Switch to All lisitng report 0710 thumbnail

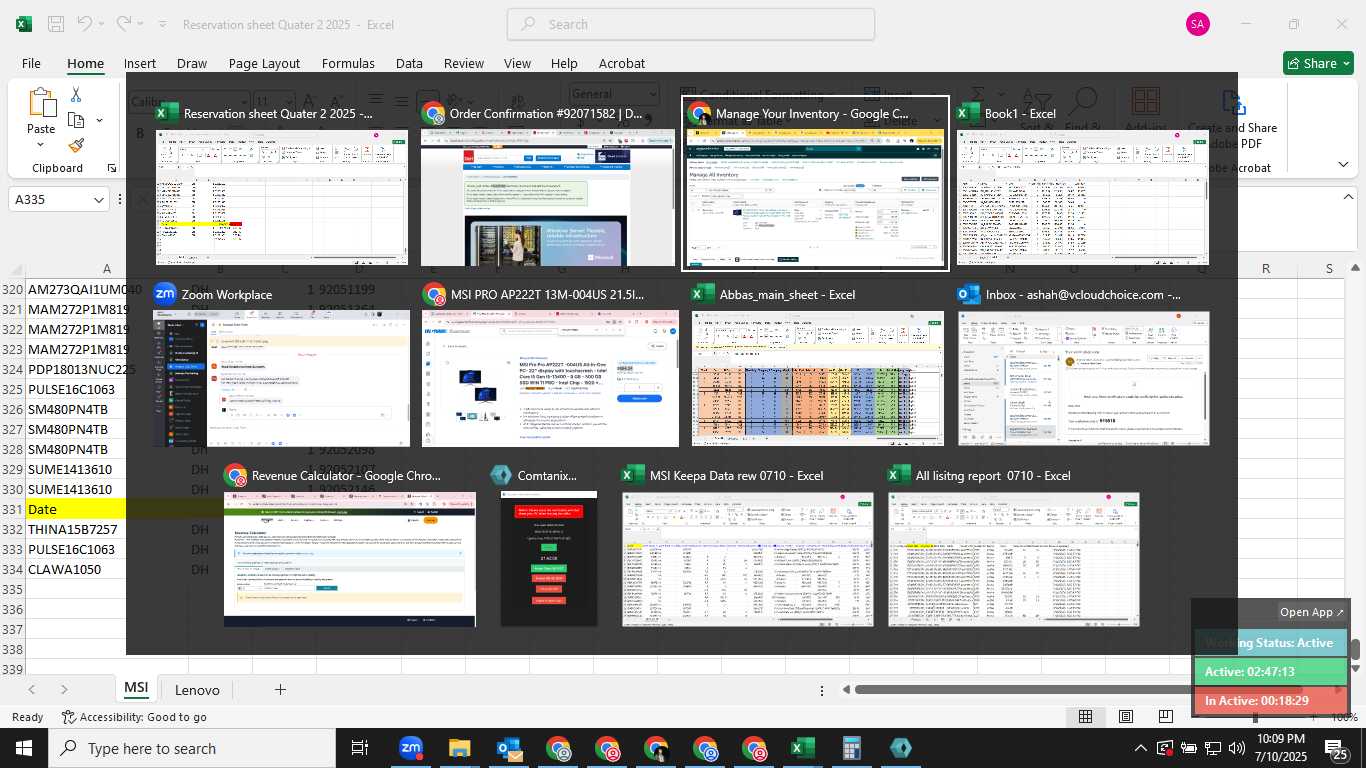(x=1014, y=546)
